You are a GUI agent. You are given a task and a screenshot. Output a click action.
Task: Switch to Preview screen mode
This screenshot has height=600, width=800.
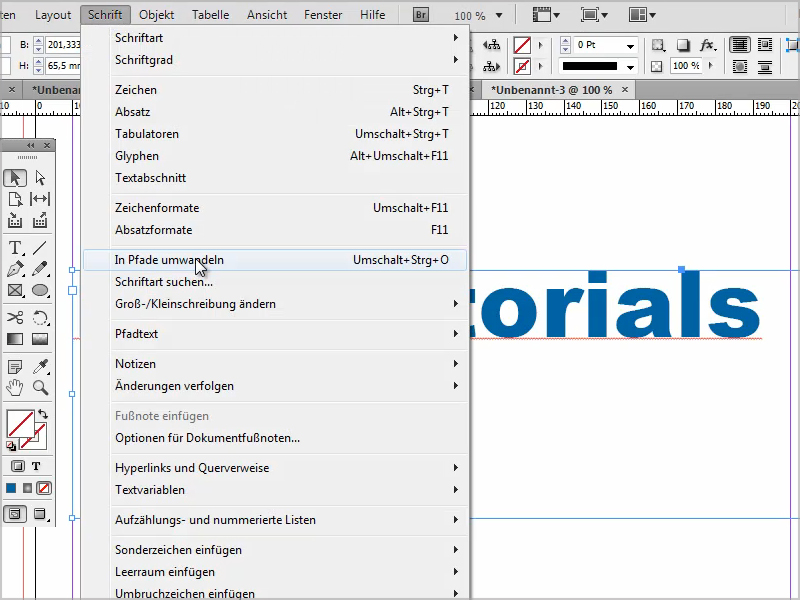(x=42, y=514)
